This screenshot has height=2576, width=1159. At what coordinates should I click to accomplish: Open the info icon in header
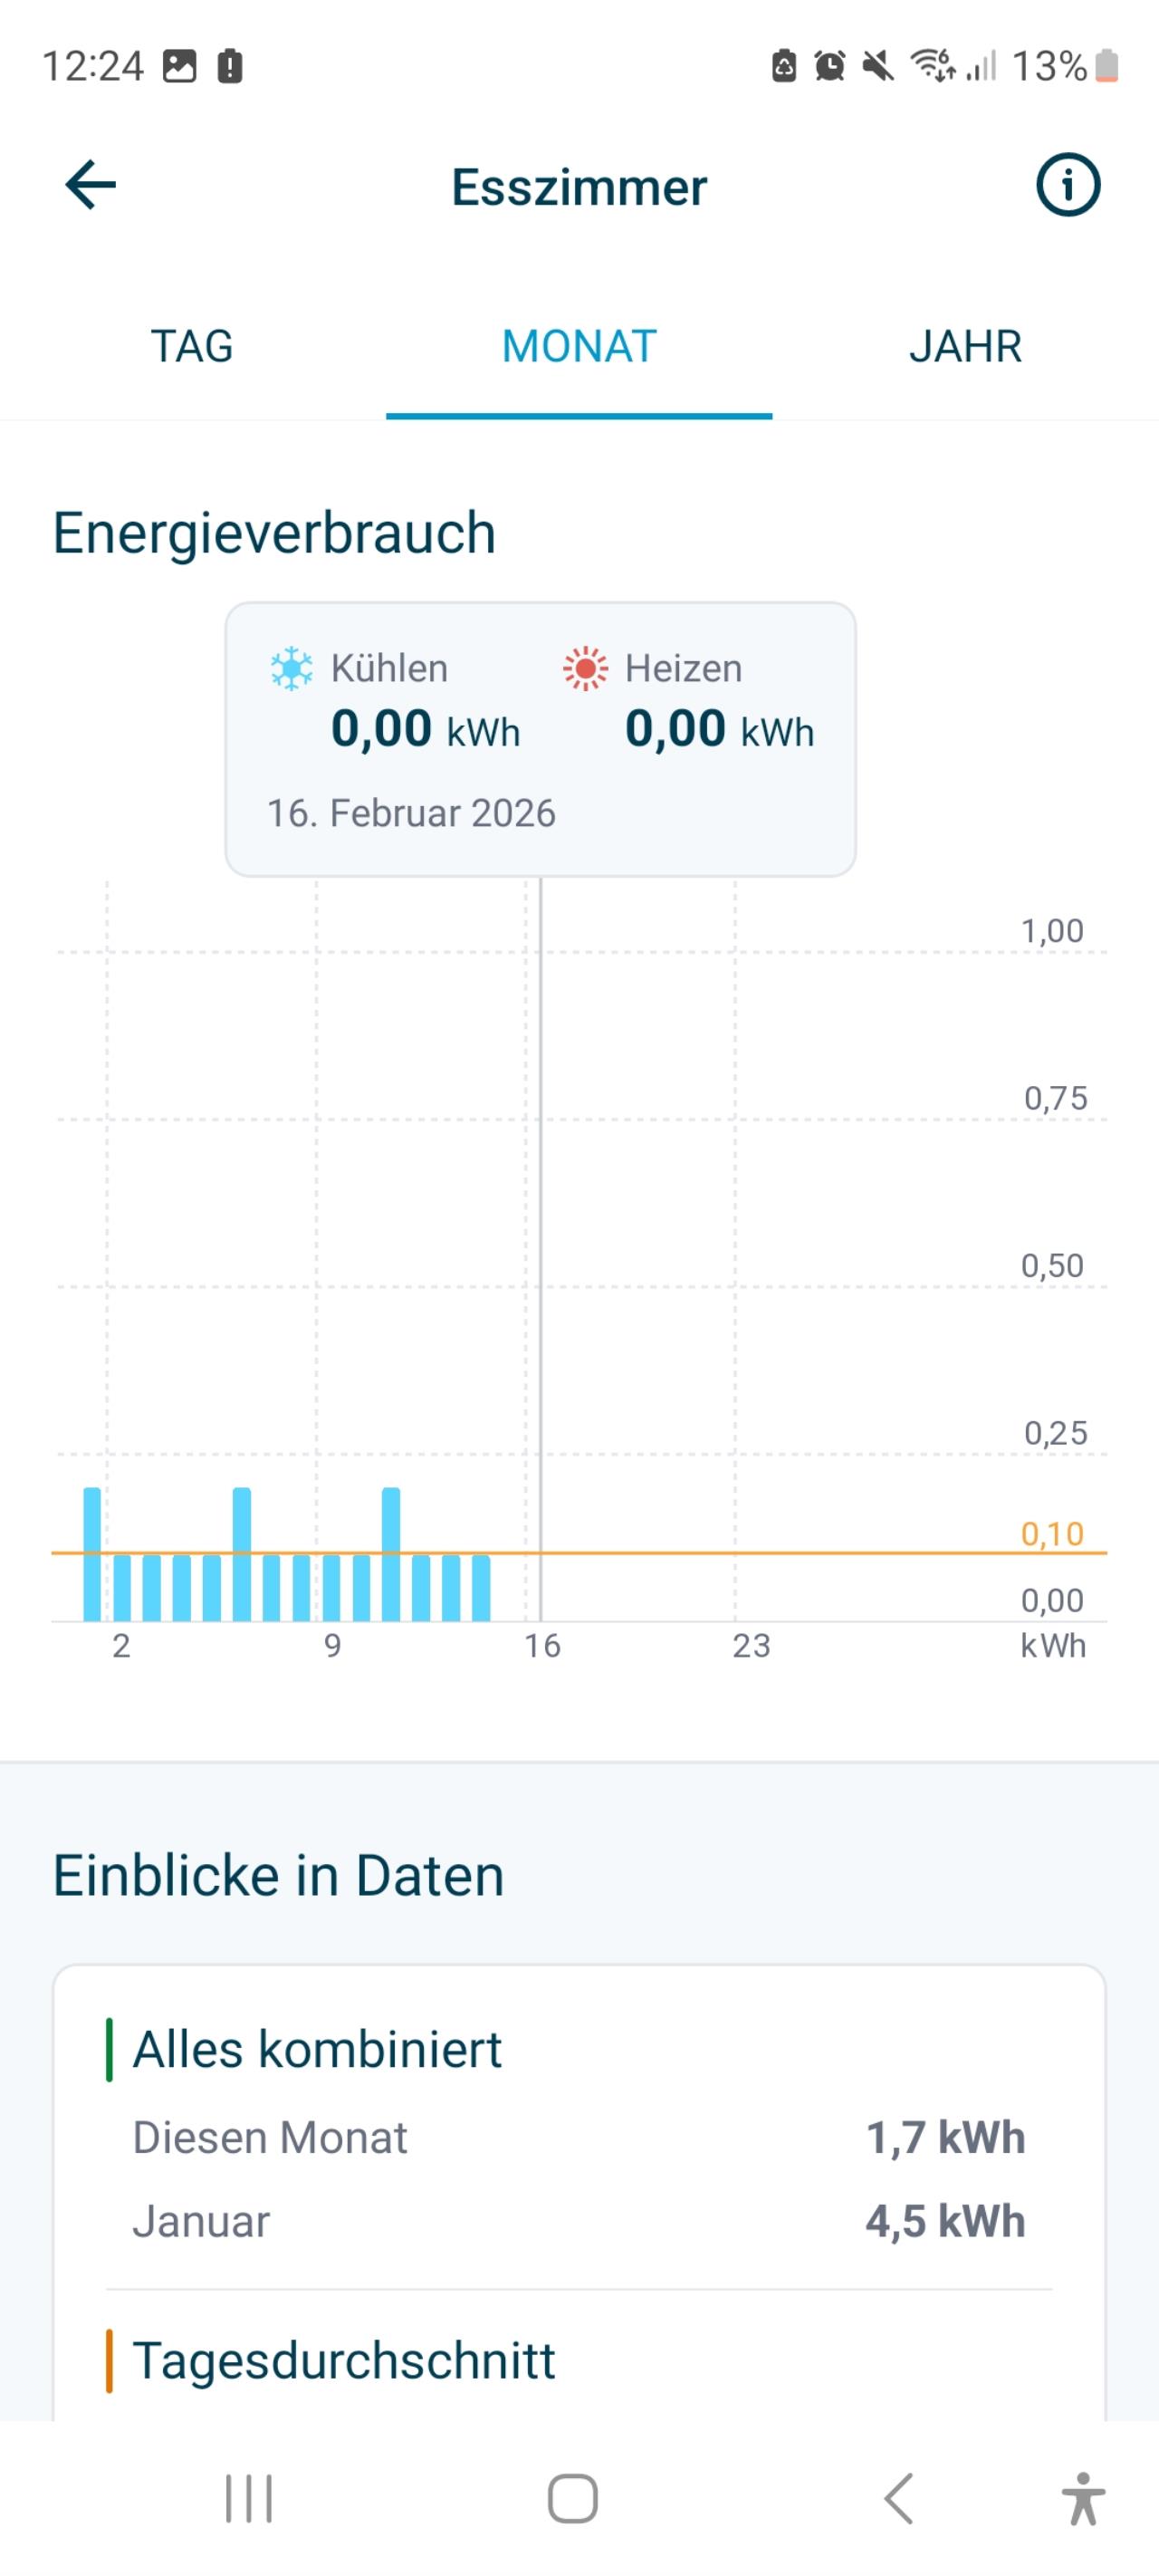click(1067, 186)
